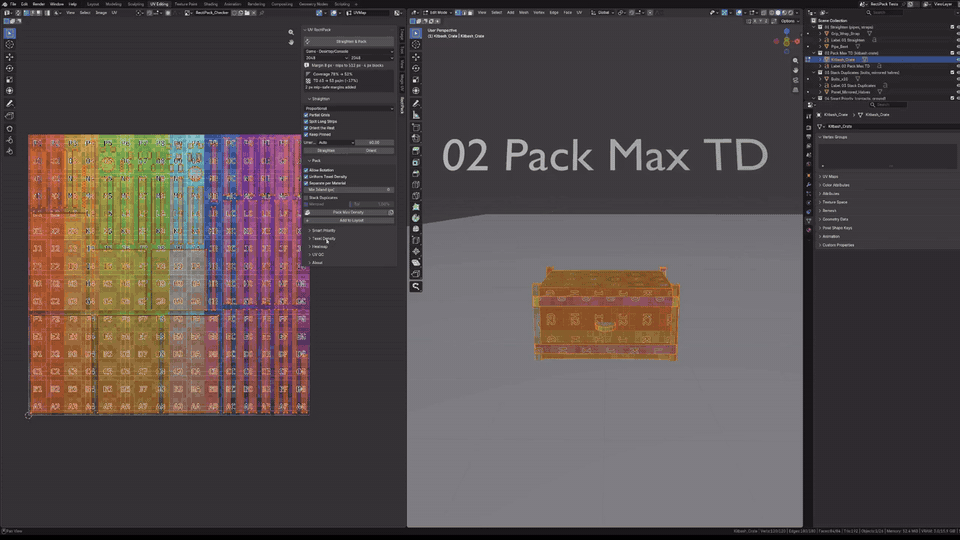The image size is (960, 540).
Task: Select the Shear tool in 3D viewport toolbar
Action: point(416,263)
